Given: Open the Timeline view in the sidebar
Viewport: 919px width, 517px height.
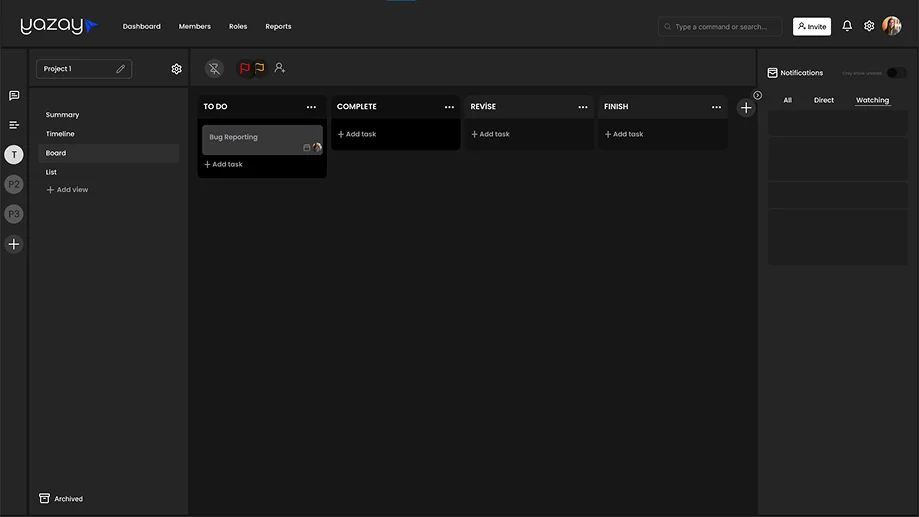Looking at the screenshot, I should tap(60, 134).
